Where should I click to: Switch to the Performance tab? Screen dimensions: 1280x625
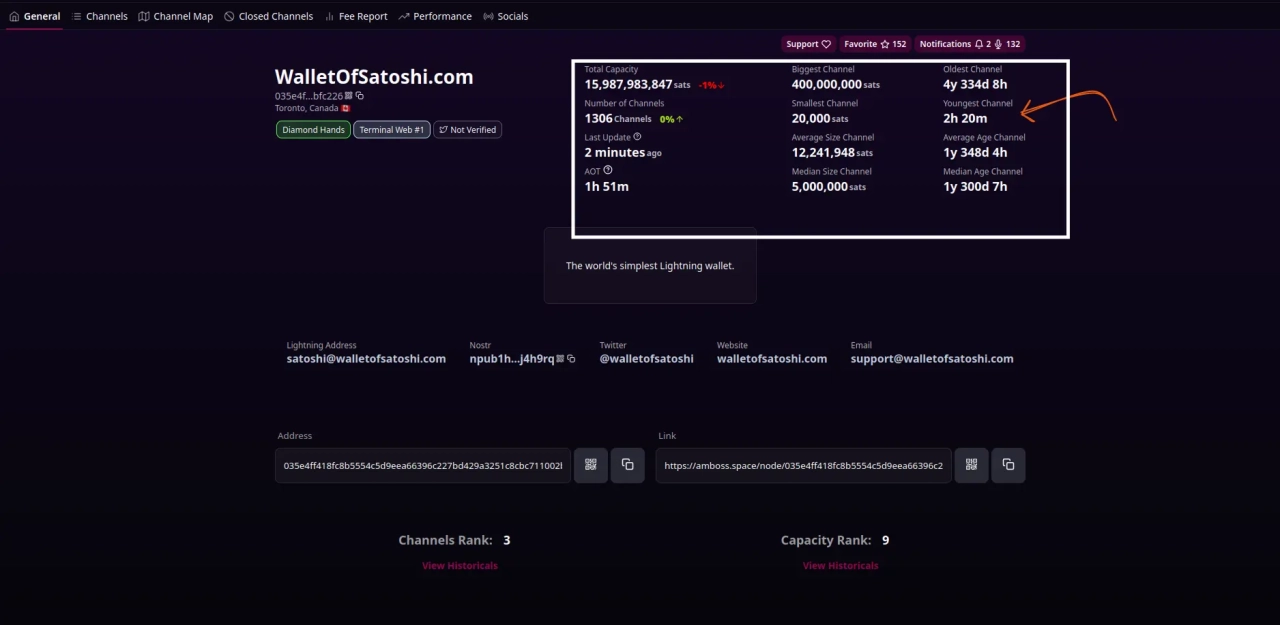coord(442,16)
